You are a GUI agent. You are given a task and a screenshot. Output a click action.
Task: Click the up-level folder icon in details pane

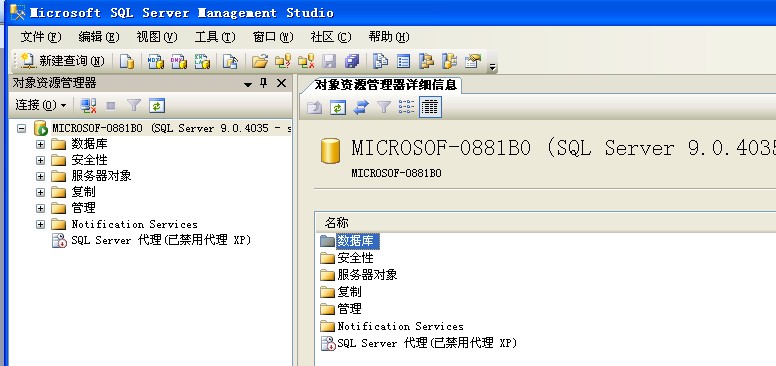pyautogui.click(x=315, y=107)
